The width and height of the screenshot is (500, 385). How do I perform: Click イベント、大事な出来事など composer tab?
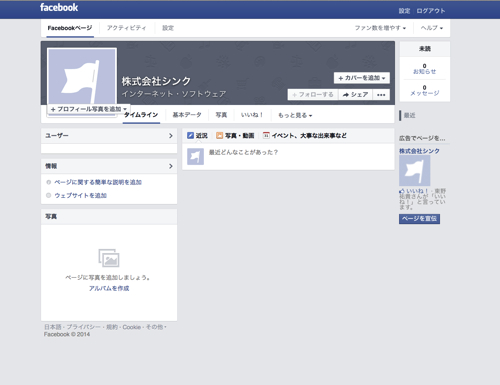pos(305,135)
